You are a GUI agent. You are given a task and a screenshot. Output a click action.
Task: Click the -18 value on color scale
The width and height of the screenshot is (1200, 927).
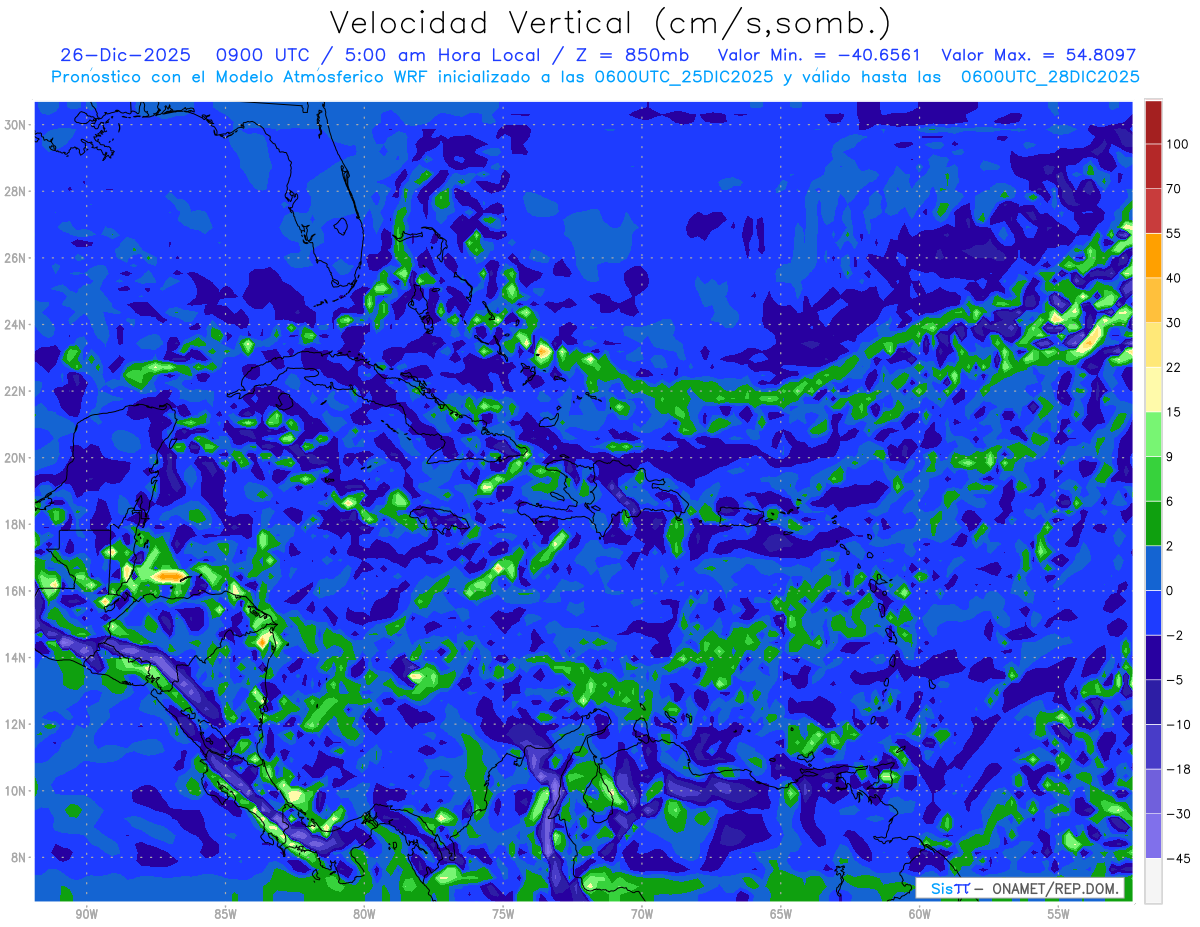click(1177, 770)
